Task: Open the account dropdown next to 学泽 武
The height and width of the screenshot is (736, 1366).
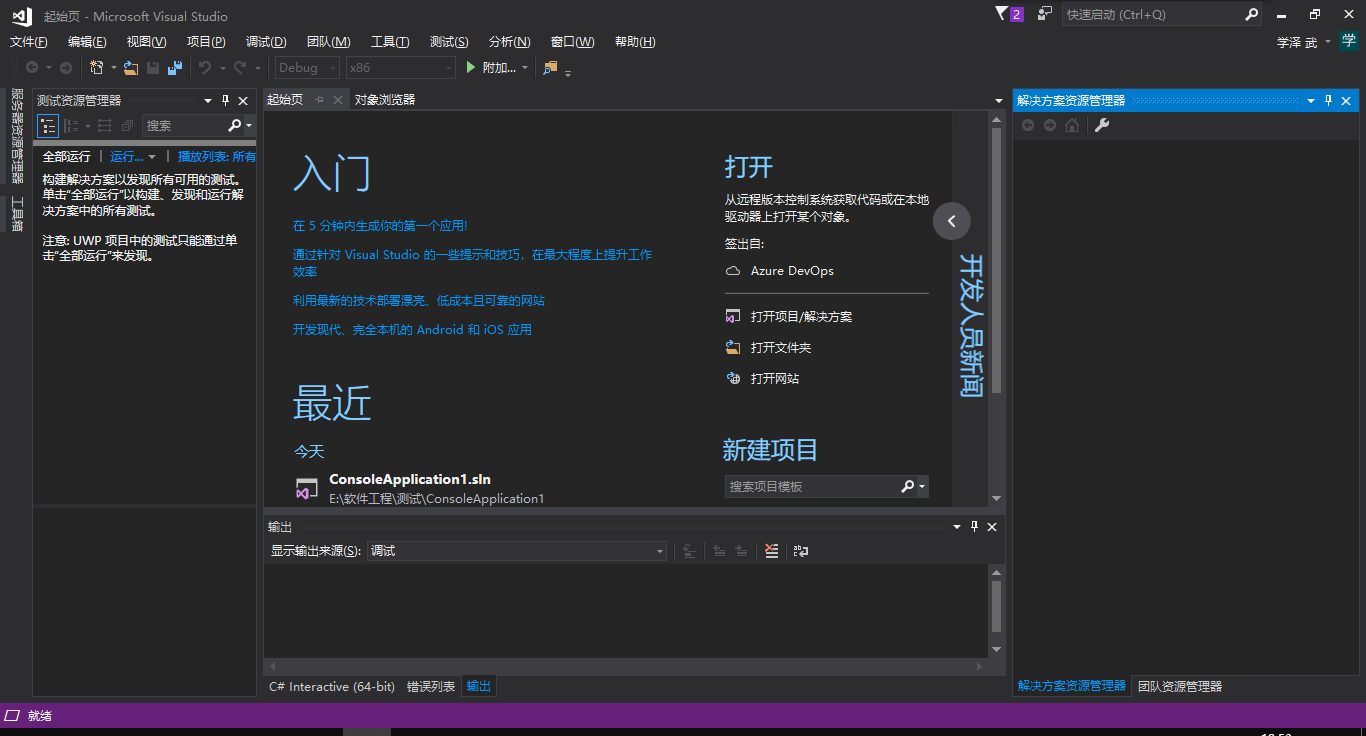Action: point(1328,42)
